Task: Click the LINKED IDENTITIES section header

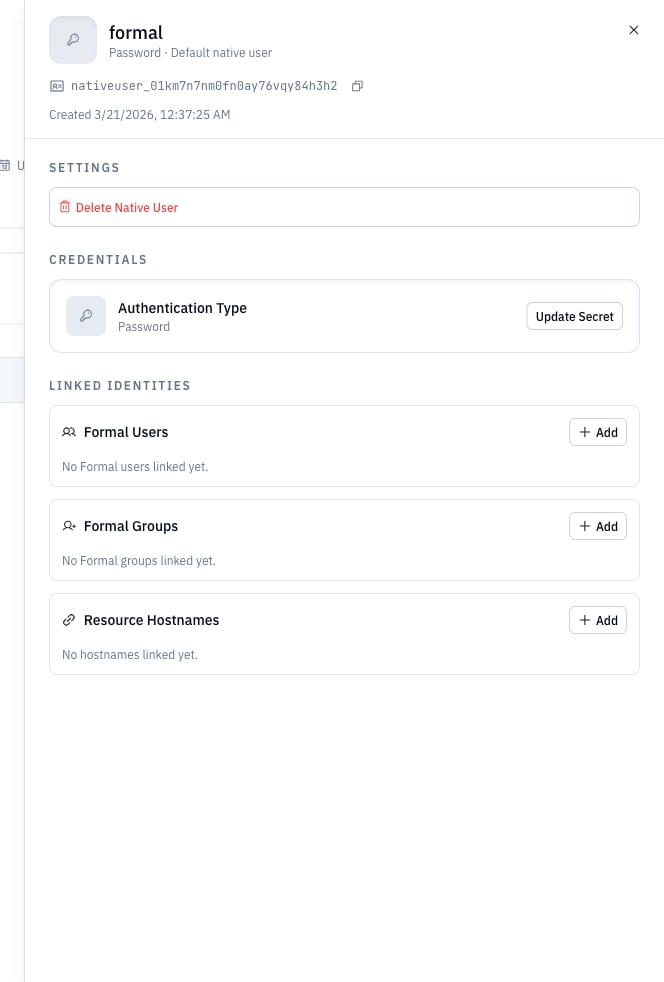Action: click(120, 386)
